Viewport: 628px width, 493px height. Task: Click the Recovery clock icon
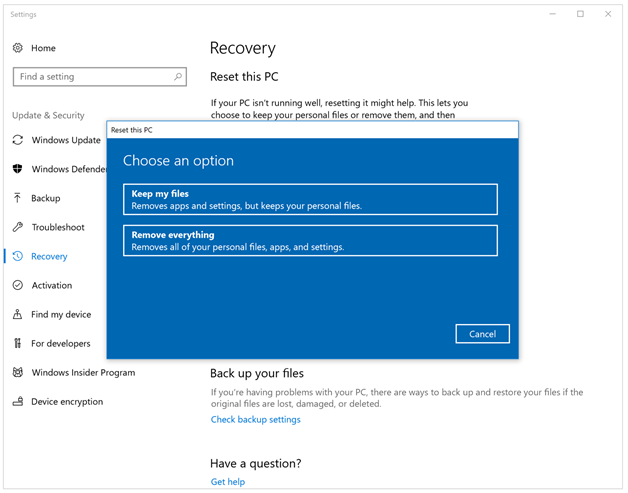[x=18, y=256]
